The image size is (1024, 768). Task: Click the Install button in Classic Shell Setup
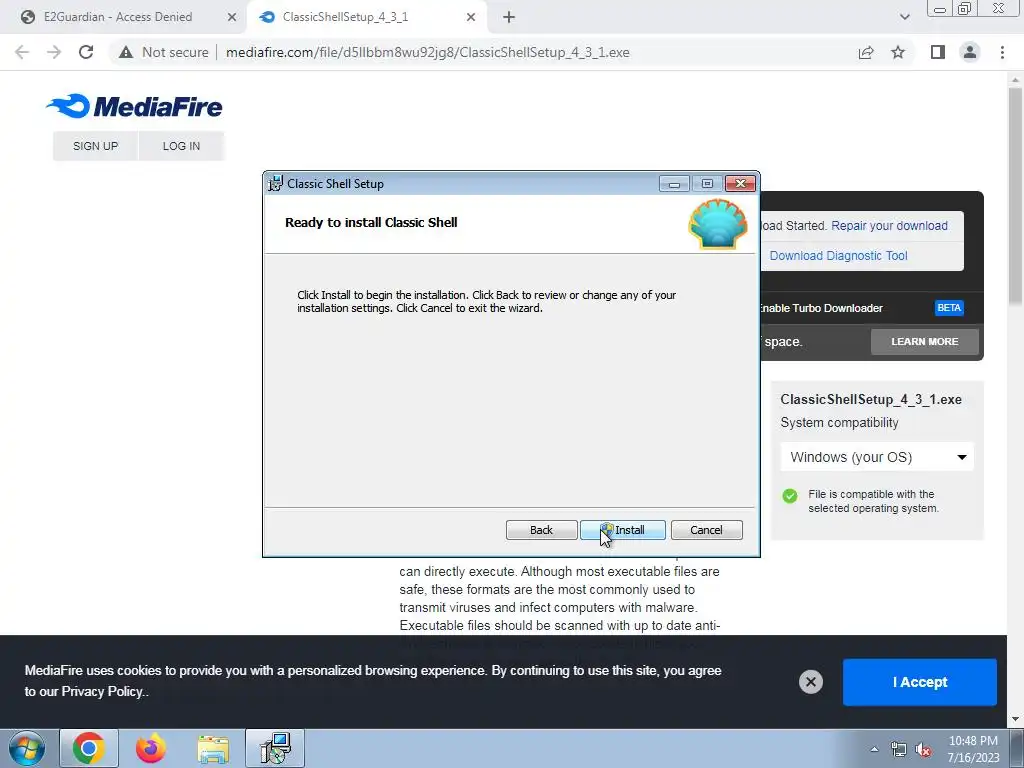pyautogui.click(x=622, y=530)
